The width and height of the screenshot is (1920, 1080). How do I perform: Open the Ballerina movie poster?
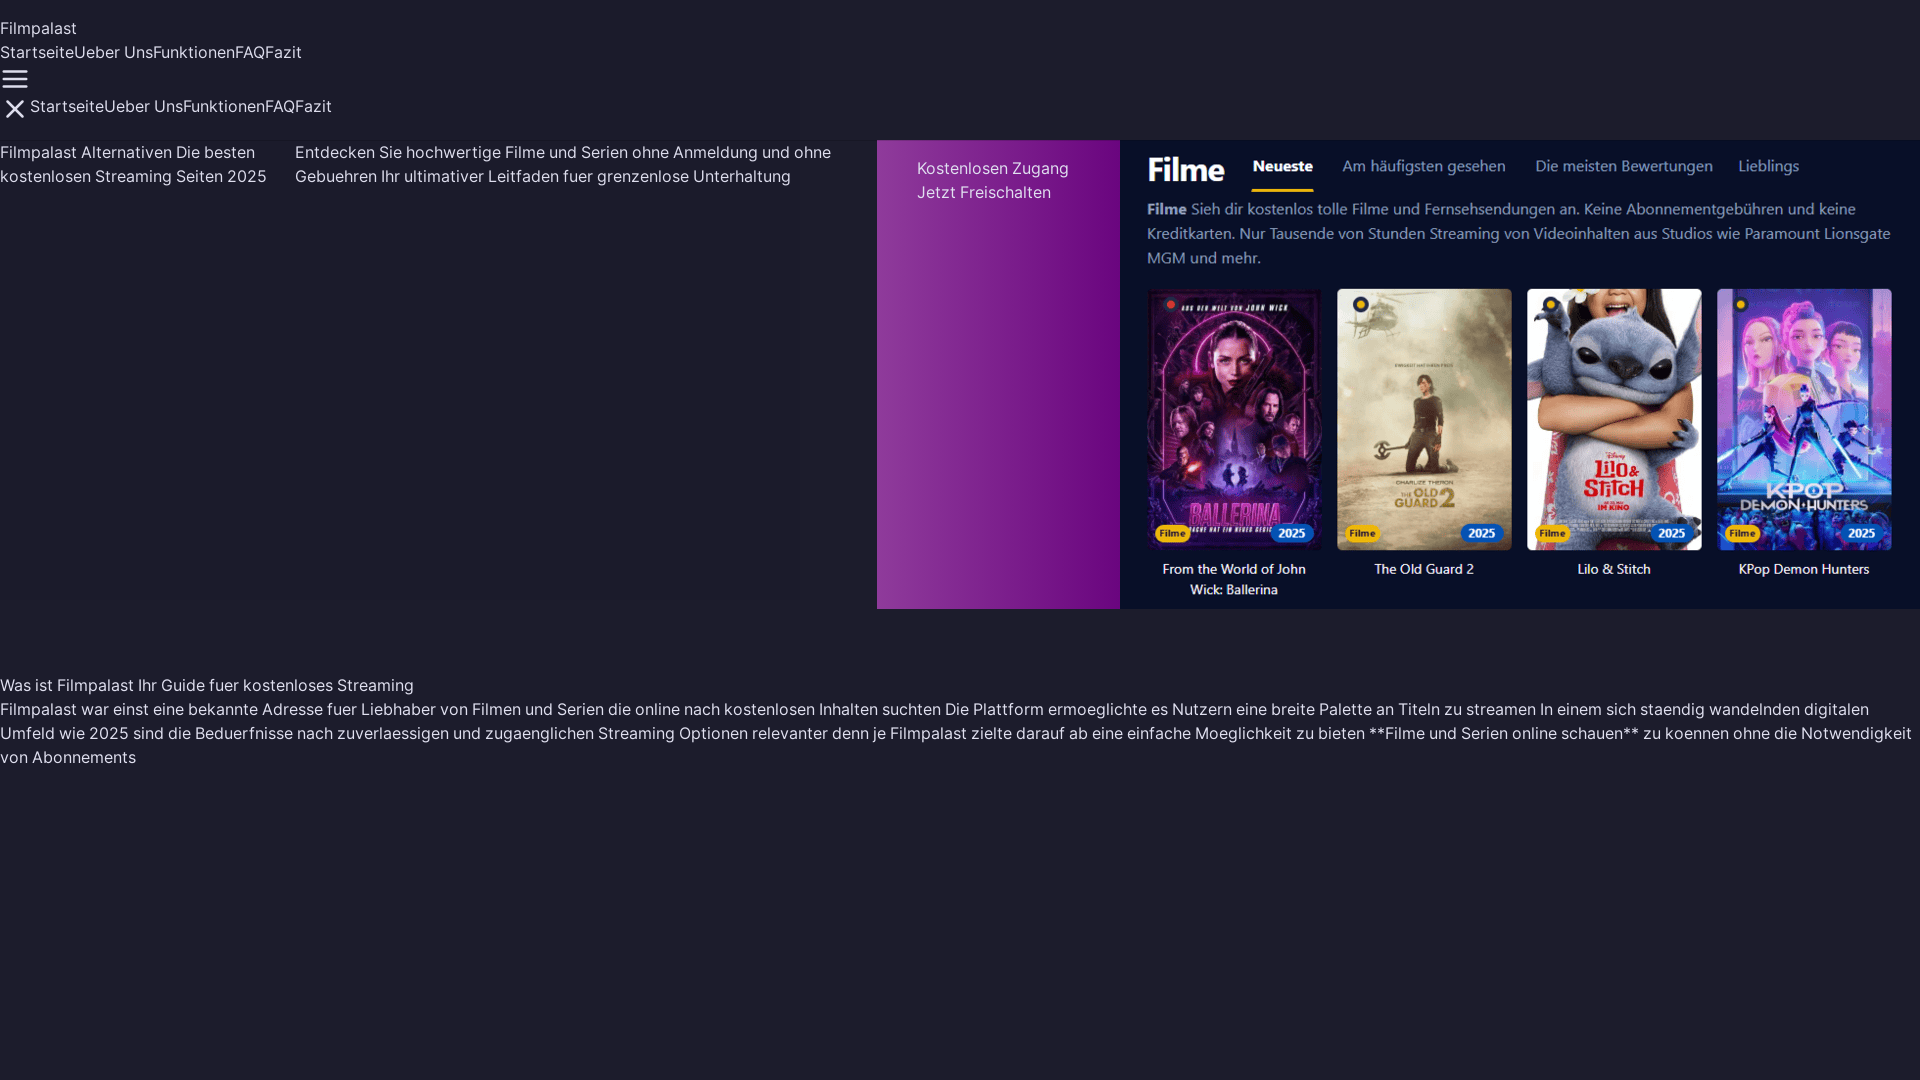point(1234,419)
